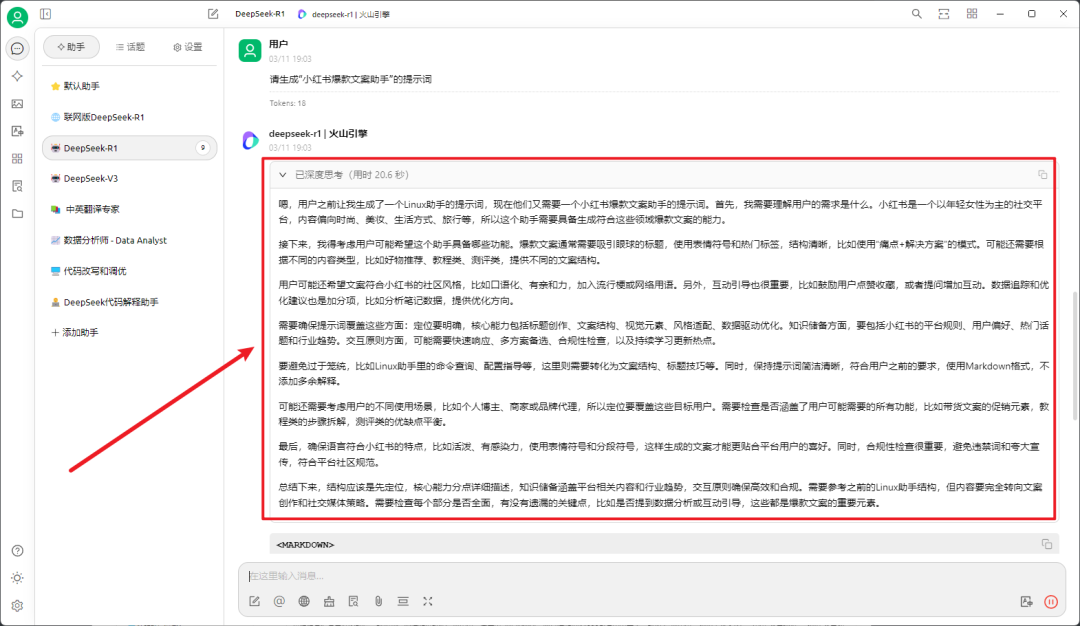Viewport: 1080px width, 626px height.
Task: Select the DeepSeek-V3 assistant
Action: tap(129, 178)
